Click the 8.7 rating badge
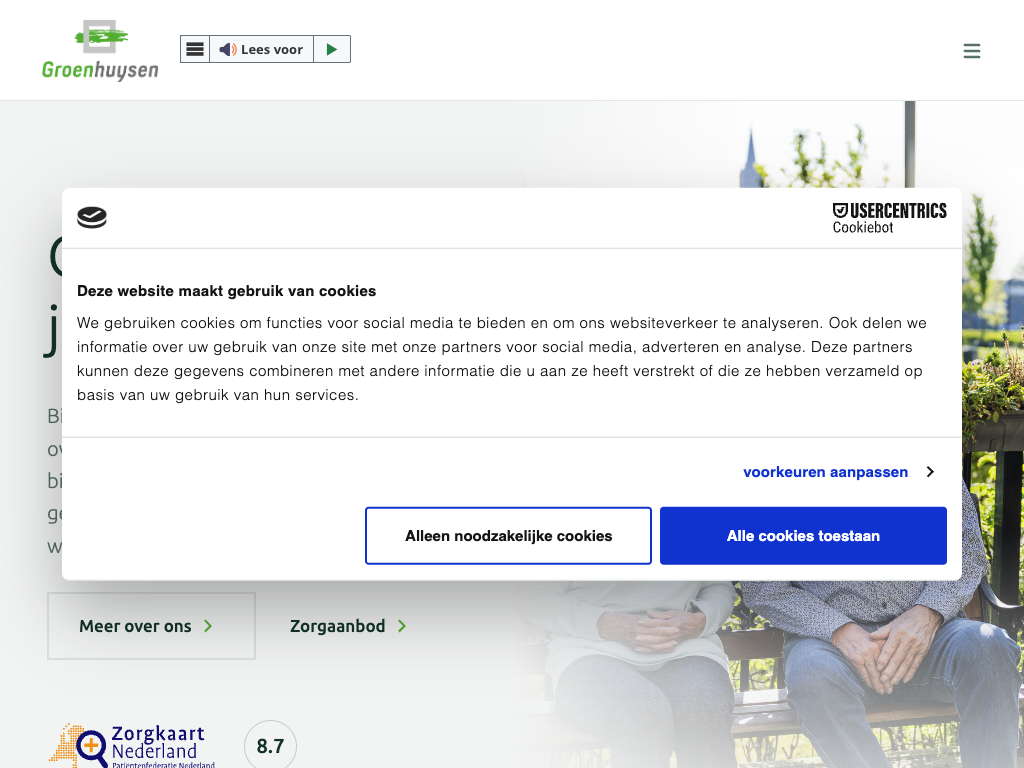The image size is (1024, 768). click(270, 745)
